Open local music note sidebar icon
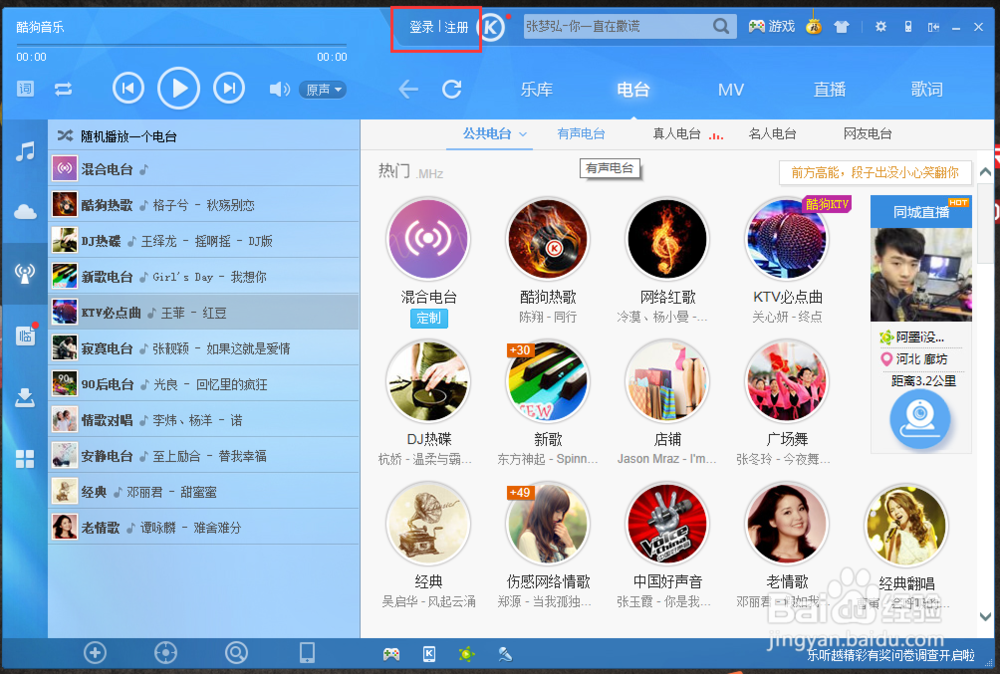Viewport: 1000px width, 674px height. click(x=25, y=151)
